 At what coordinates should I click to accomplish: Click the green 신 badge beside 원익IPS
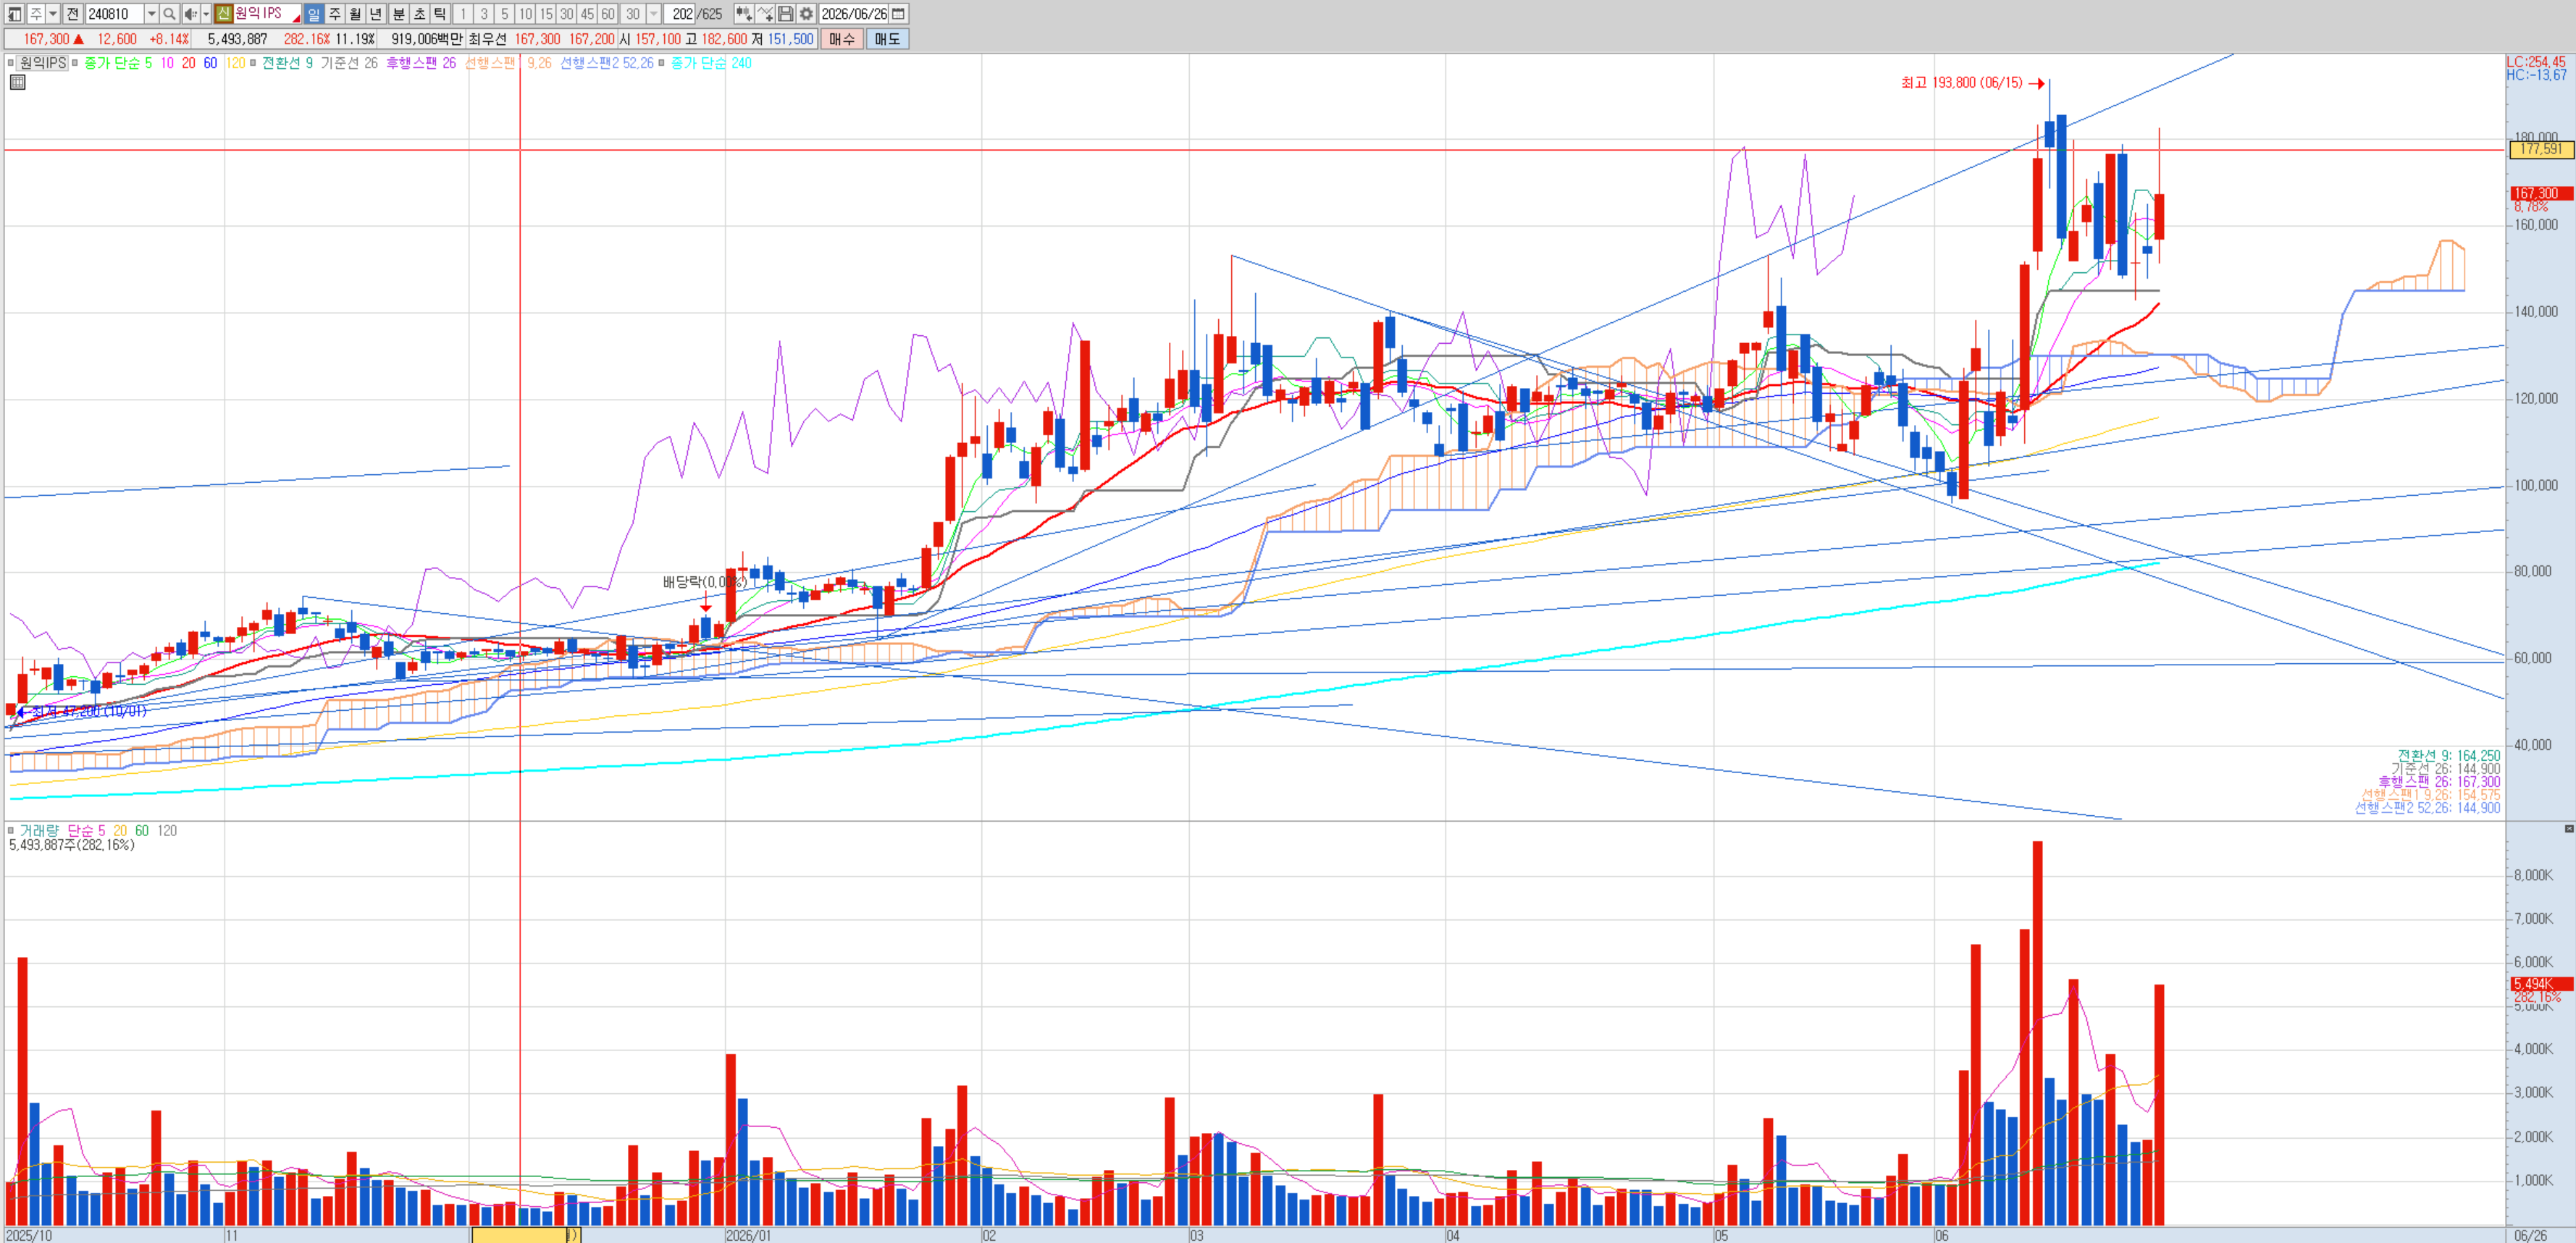pos(224,14)
